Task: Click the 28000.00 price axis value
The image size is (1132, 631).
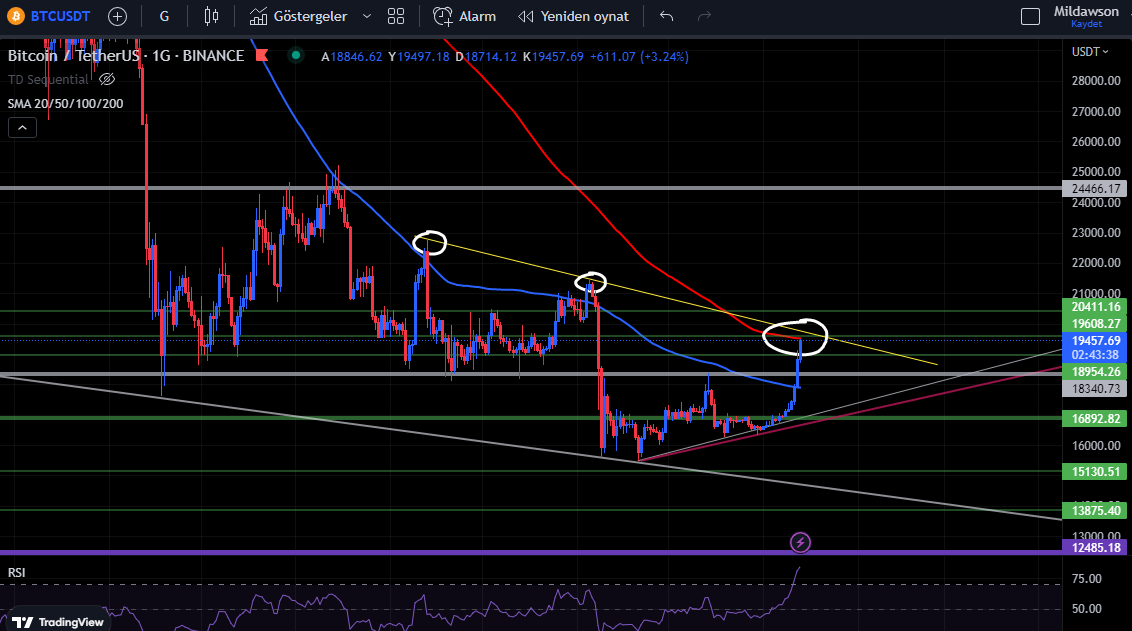Action: point(1096,81)
